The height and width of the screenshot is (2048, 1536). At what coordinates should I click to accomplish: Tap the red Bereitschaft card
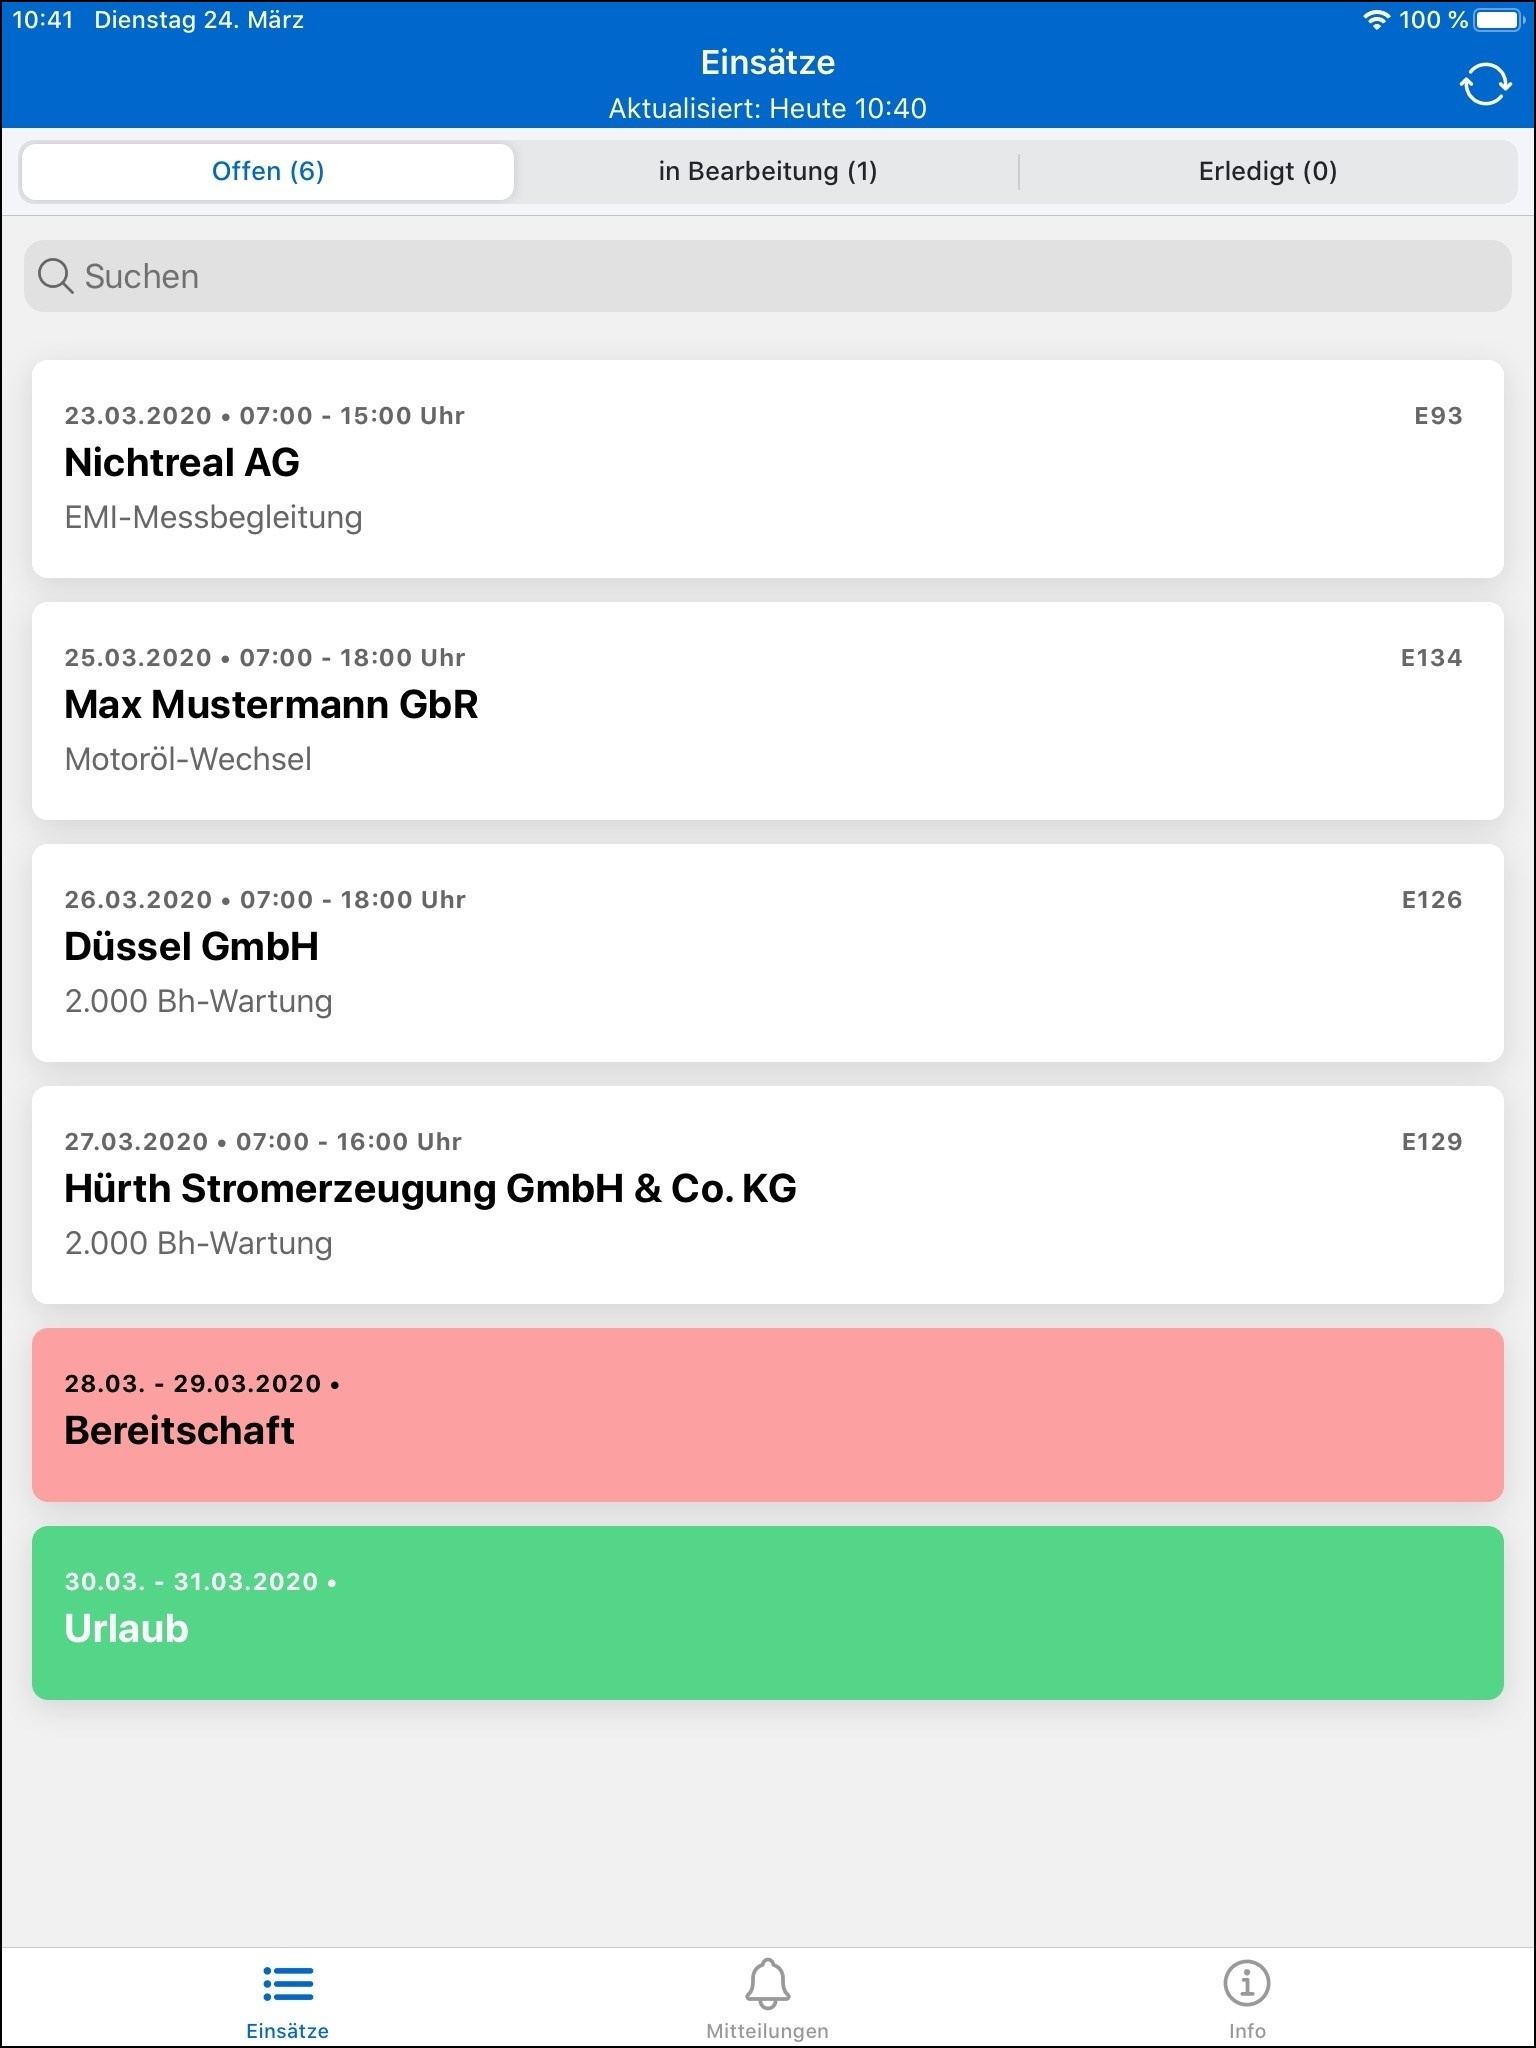pos(767,1414)
